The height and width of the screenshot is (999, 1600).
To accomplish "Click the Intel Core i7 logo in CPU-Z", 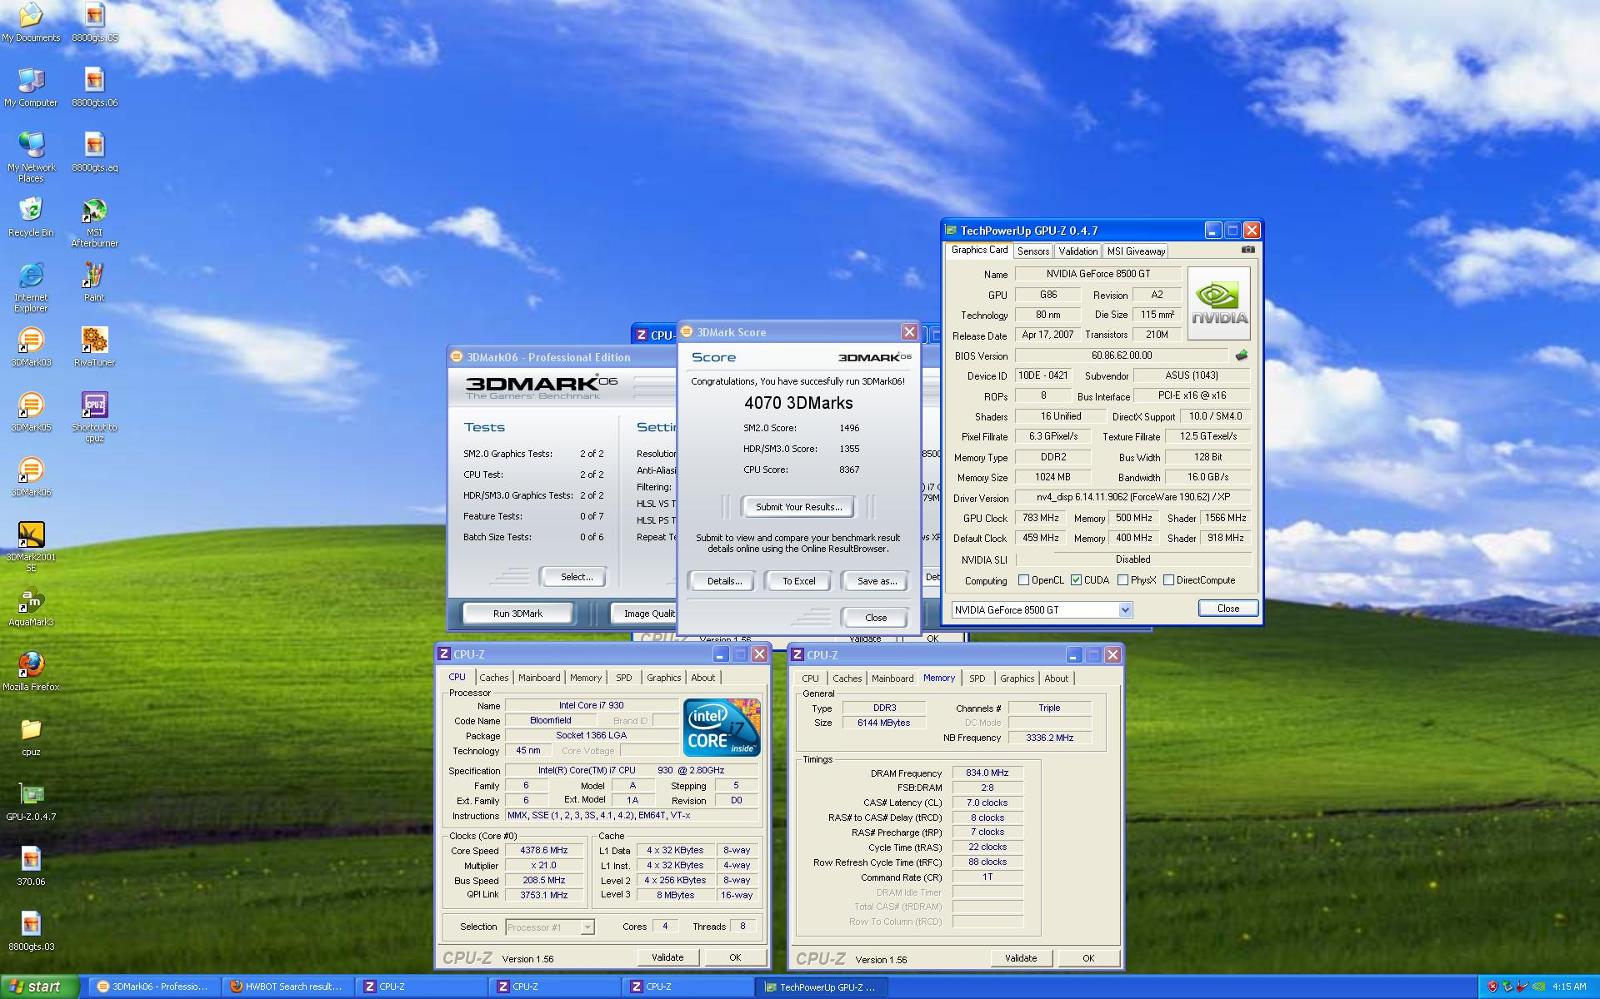I will pyautogui.click(x=722, y=728).
